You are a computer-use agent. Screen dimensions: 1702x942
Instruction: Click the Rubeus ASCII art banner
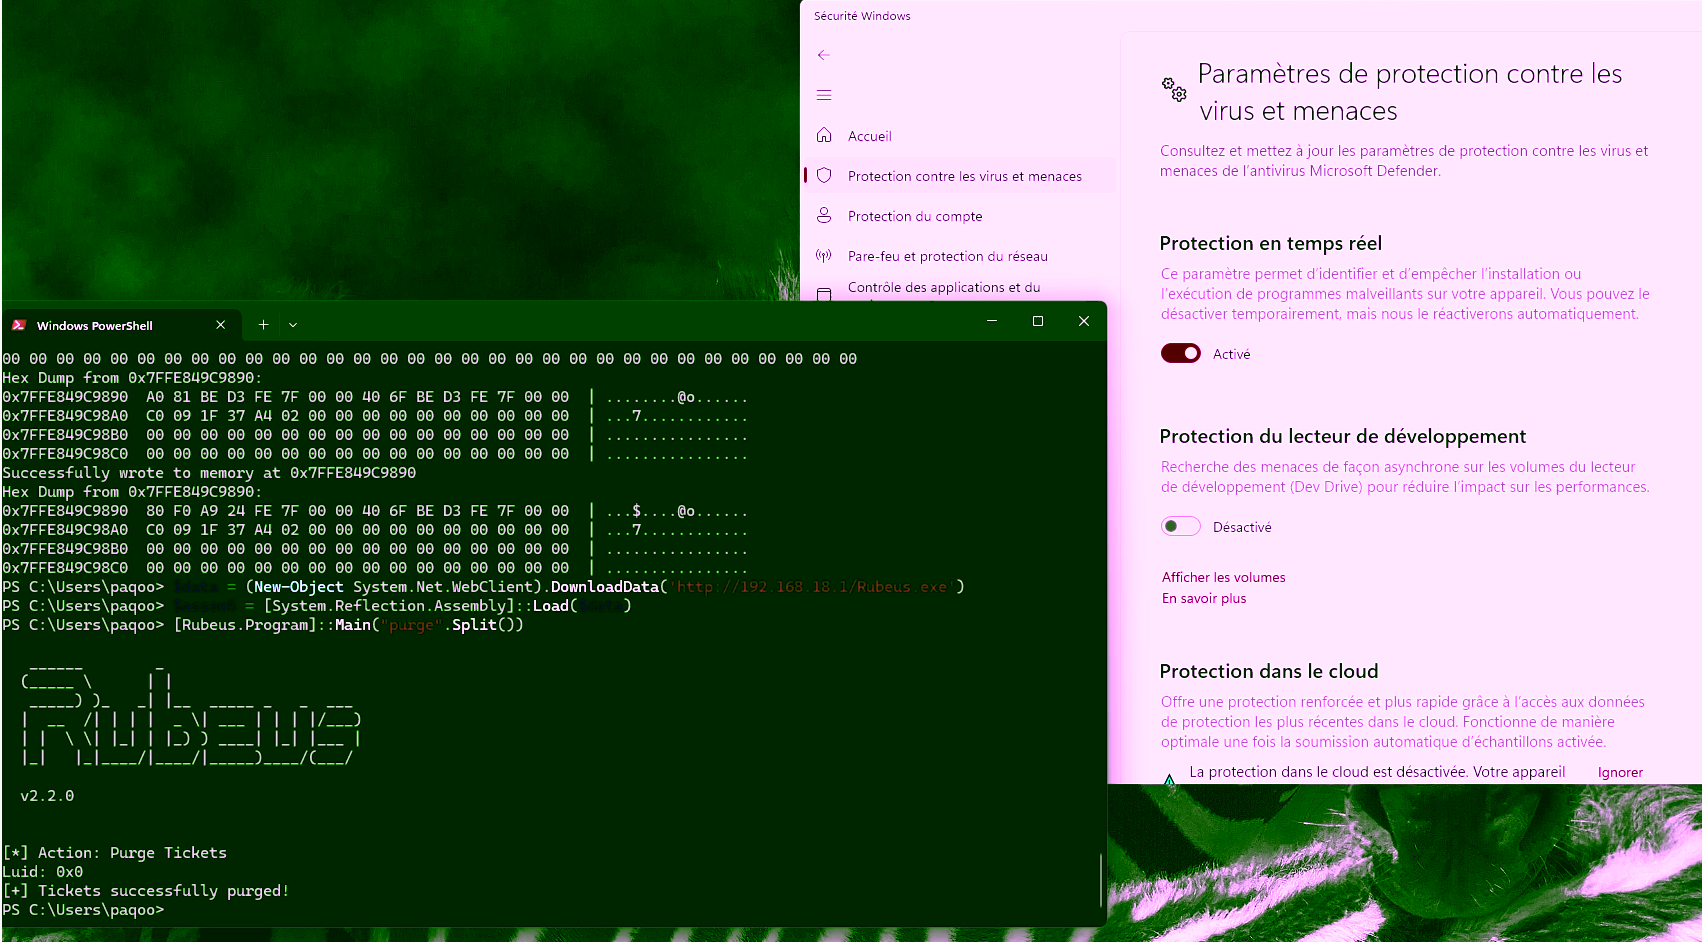click(191, 714)
